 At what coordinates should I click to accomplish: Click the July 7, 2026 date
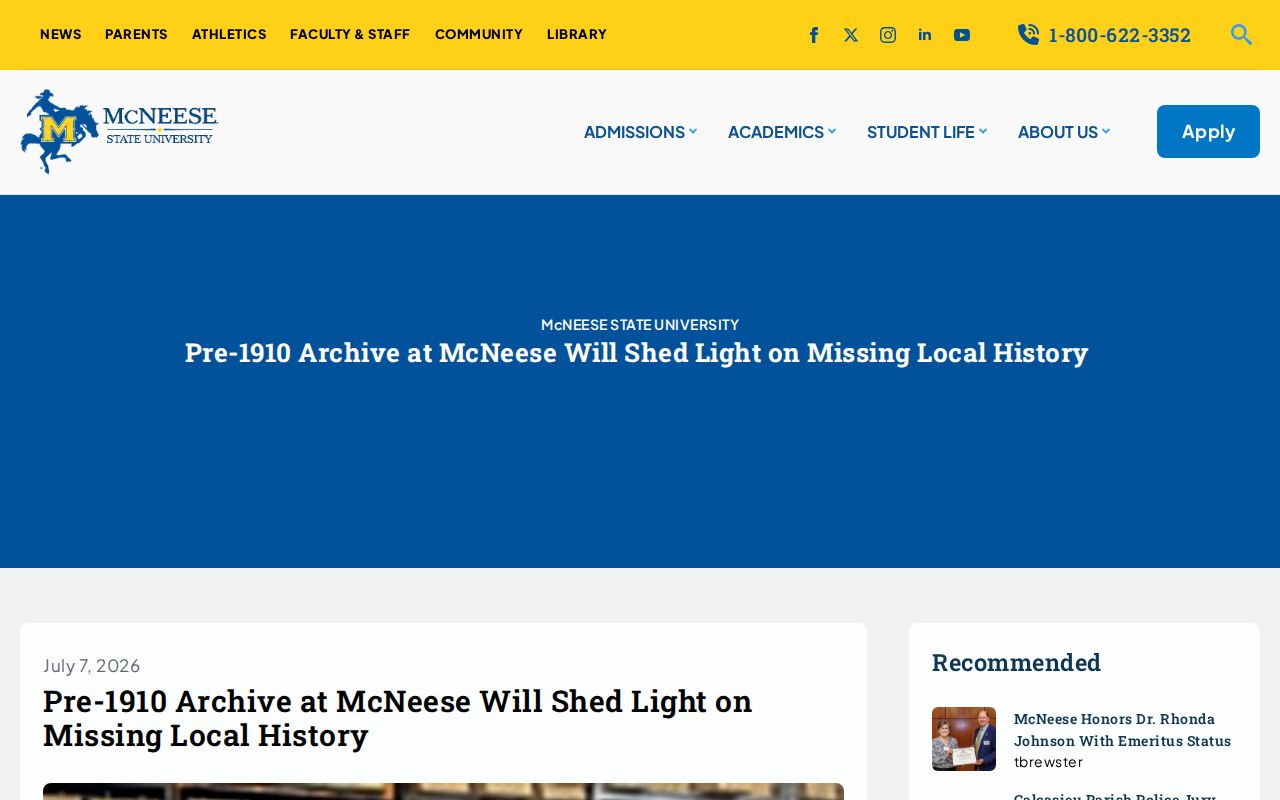coord(92,666)
